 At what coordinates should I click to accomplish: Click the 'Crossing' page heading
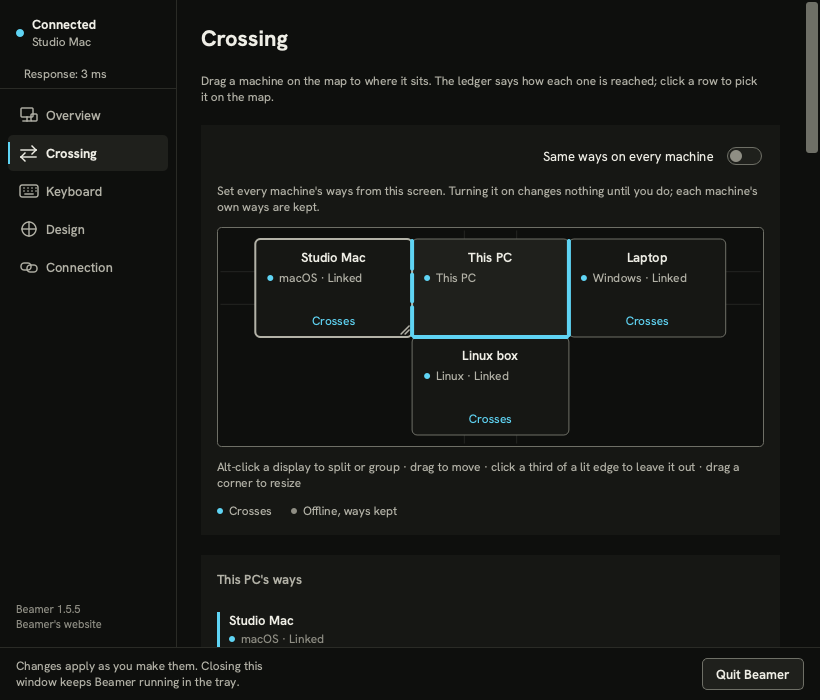tap(244, 39)
